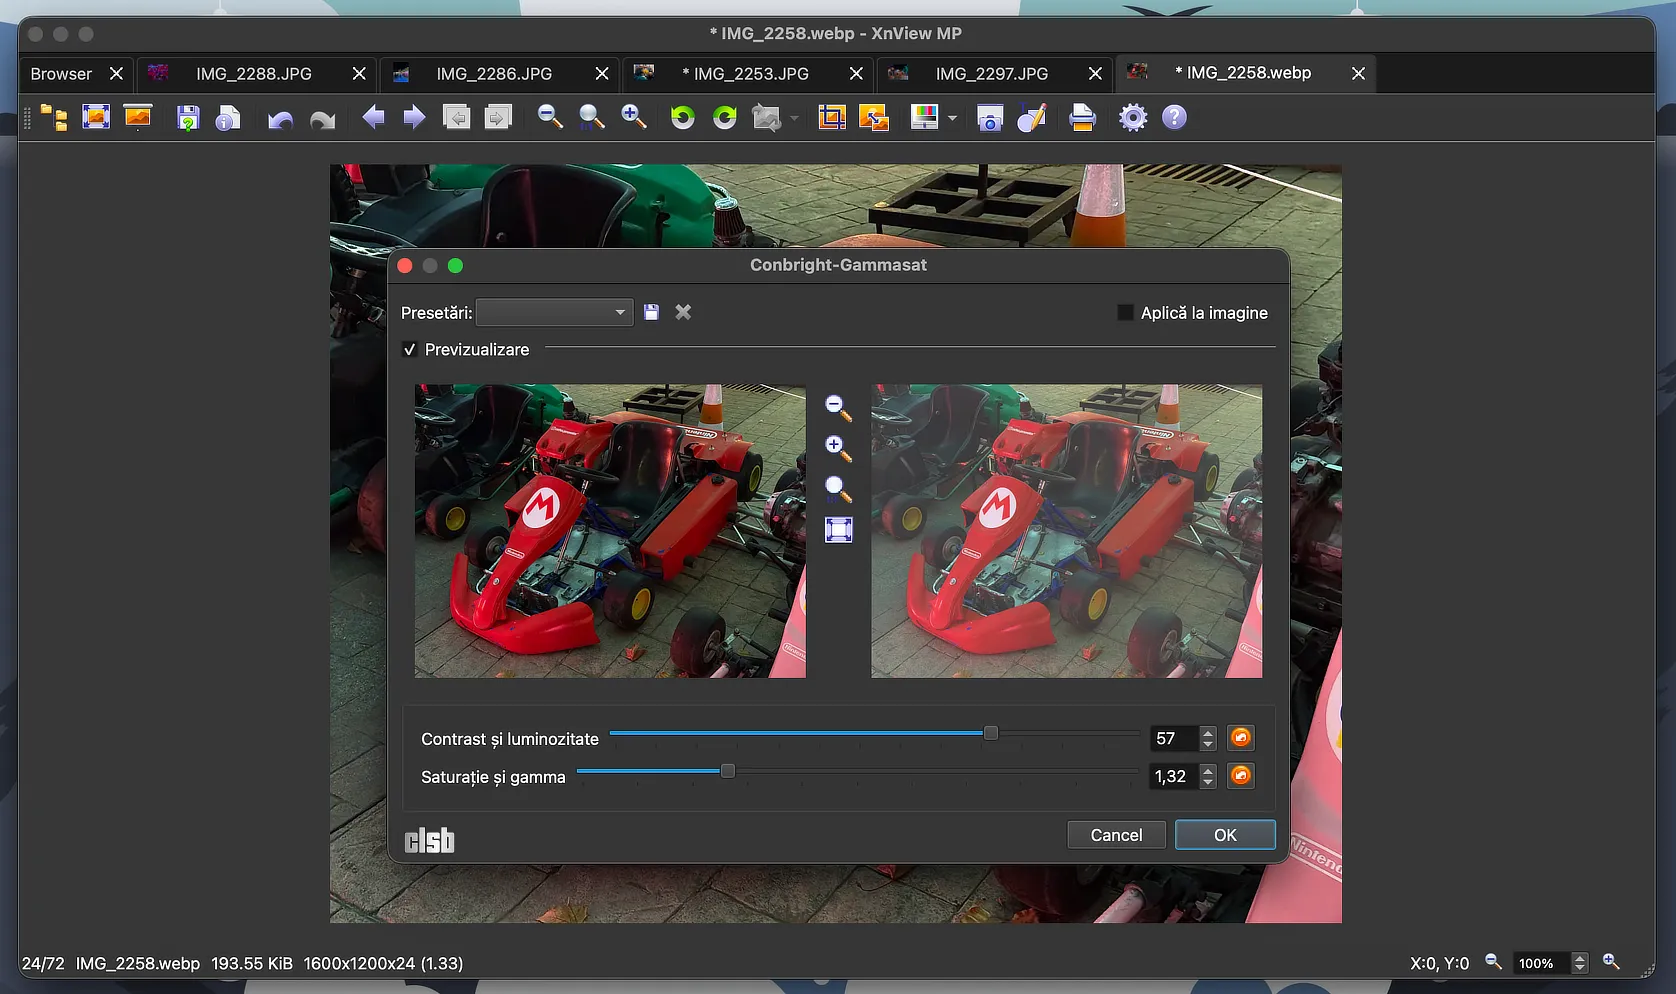This screenshot has width=1676, height=994.
Task: Uncheck the Previzualizare checkbox
Action: pyautogui.click(x=409, y=350)
